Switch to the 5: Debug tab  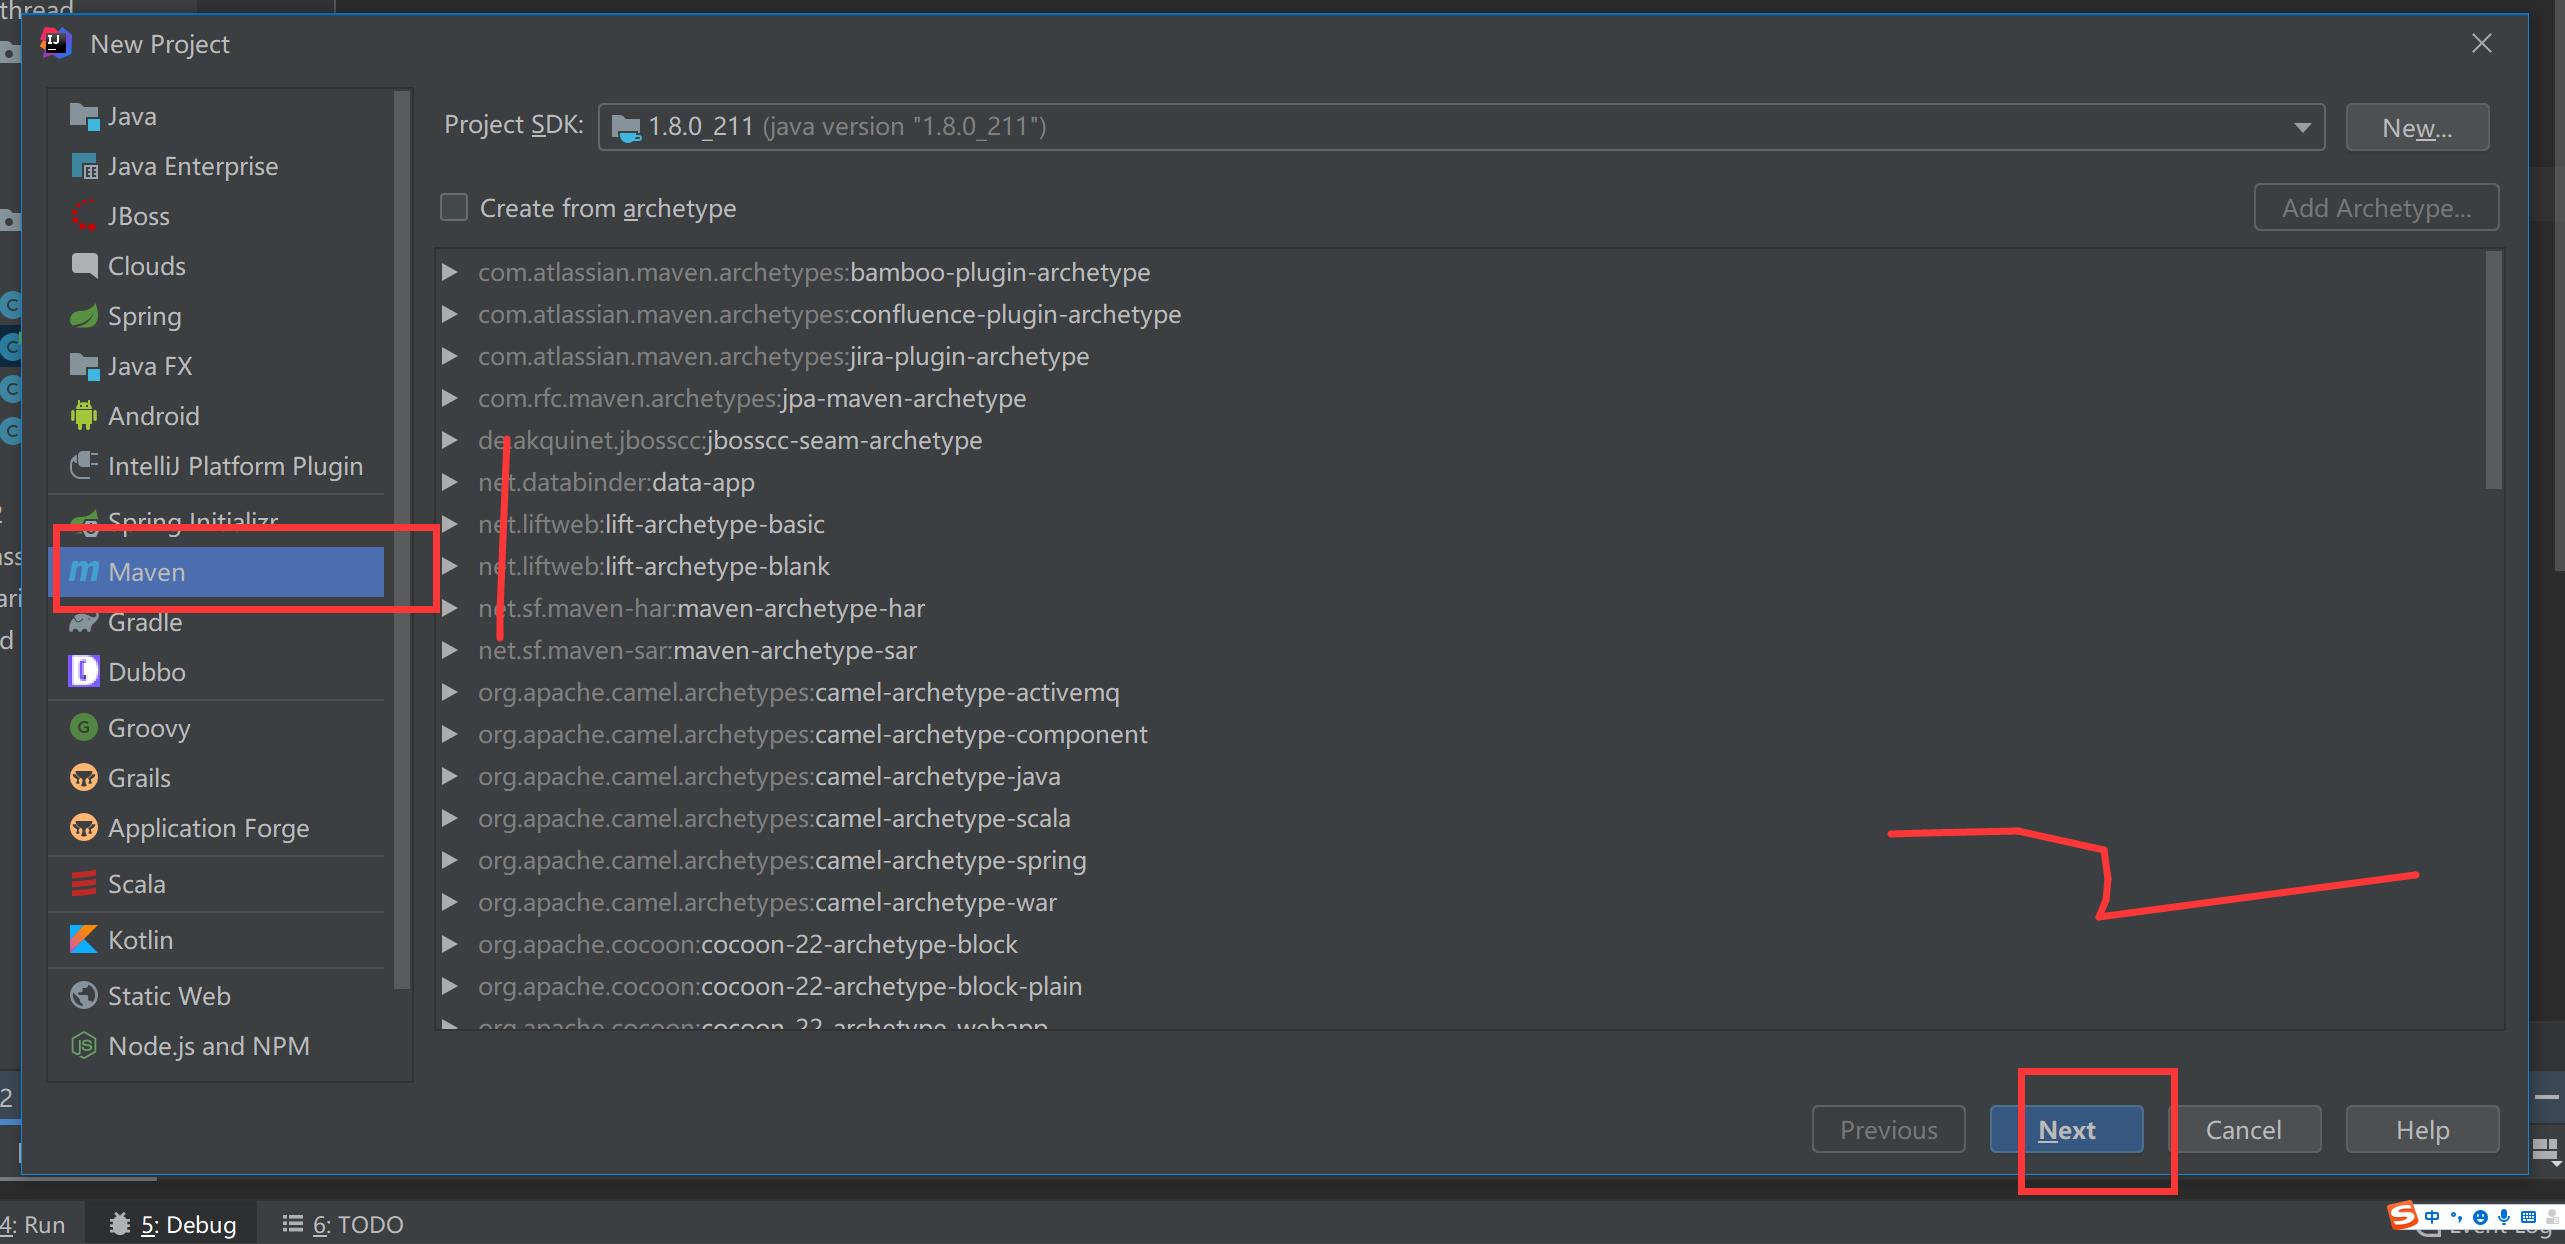coord(172,1224)
